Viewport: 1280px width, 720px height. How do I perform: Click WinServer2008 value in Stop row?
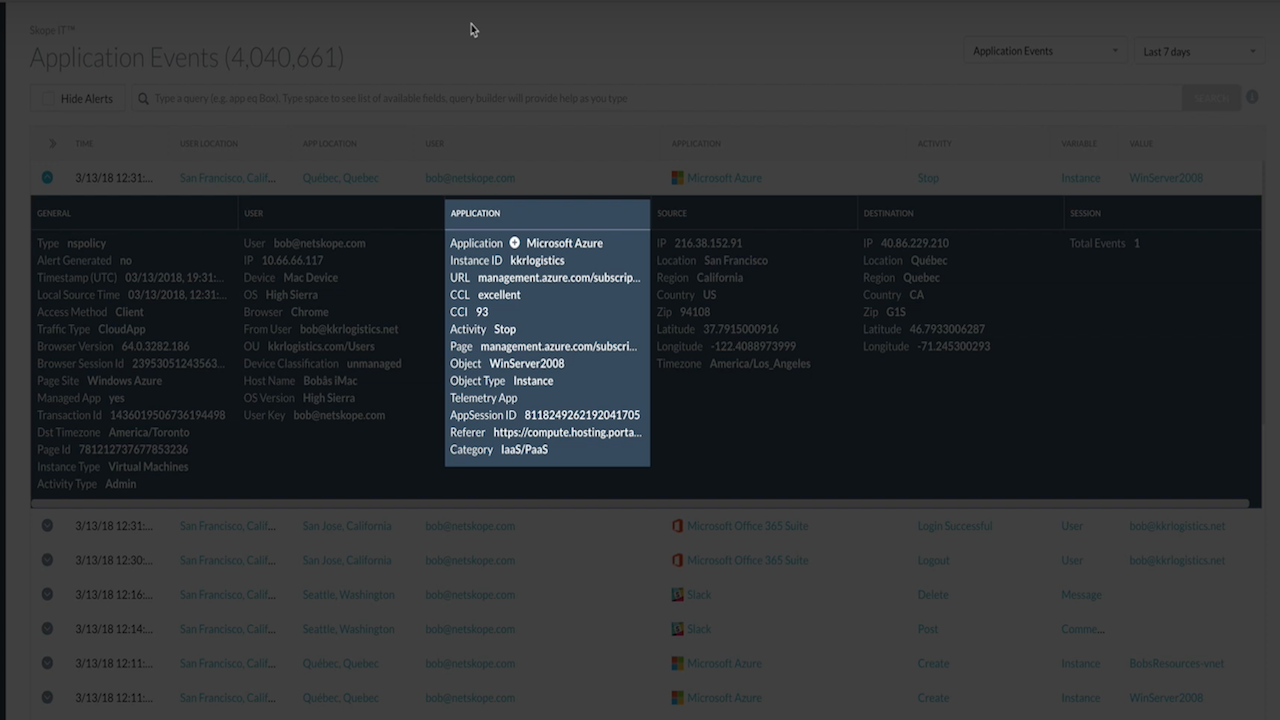[1166, 178]
